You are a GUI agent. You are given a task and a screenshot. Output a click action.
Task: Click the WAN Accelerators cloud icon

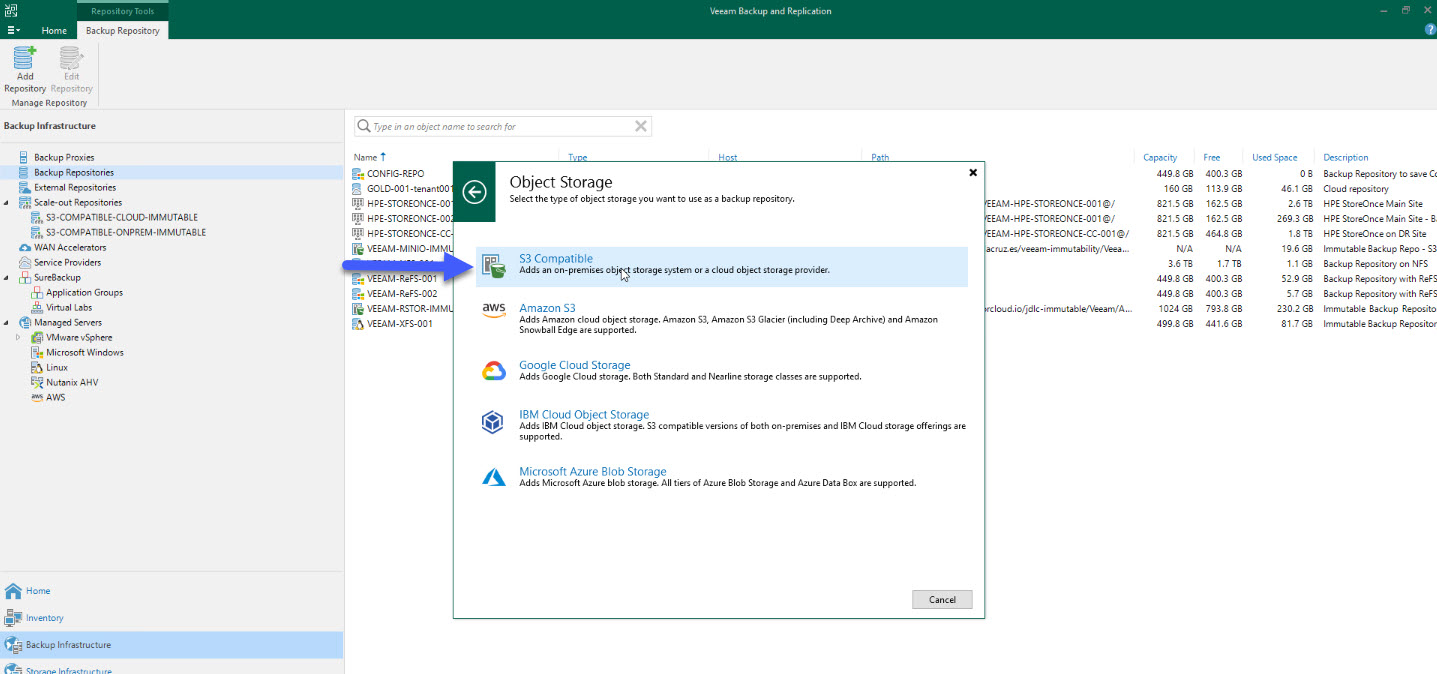(24, 247)
